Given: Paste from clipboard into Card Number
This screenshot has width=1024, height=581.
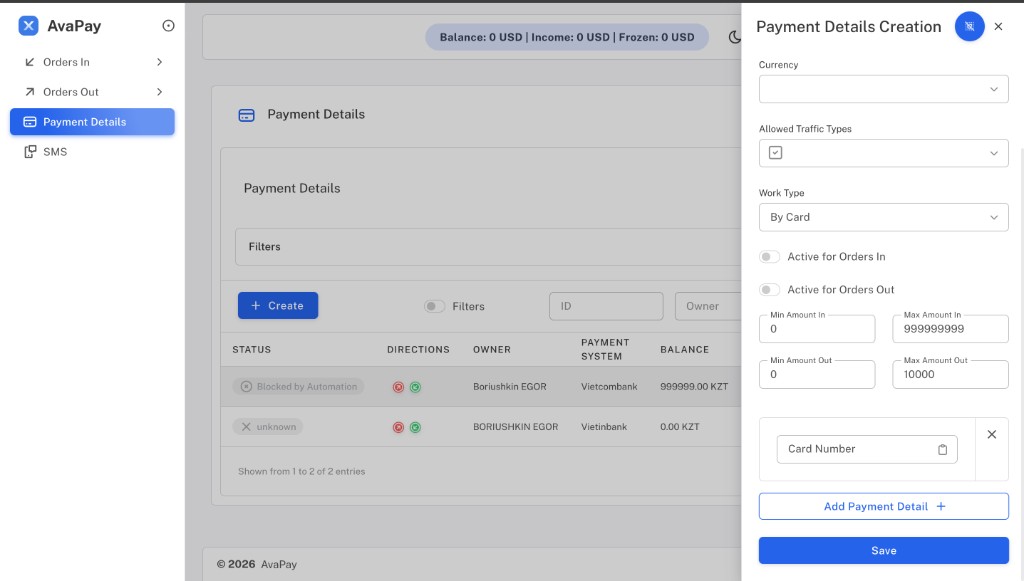Looking at the screenshot, I should click(x=942, y=449).
